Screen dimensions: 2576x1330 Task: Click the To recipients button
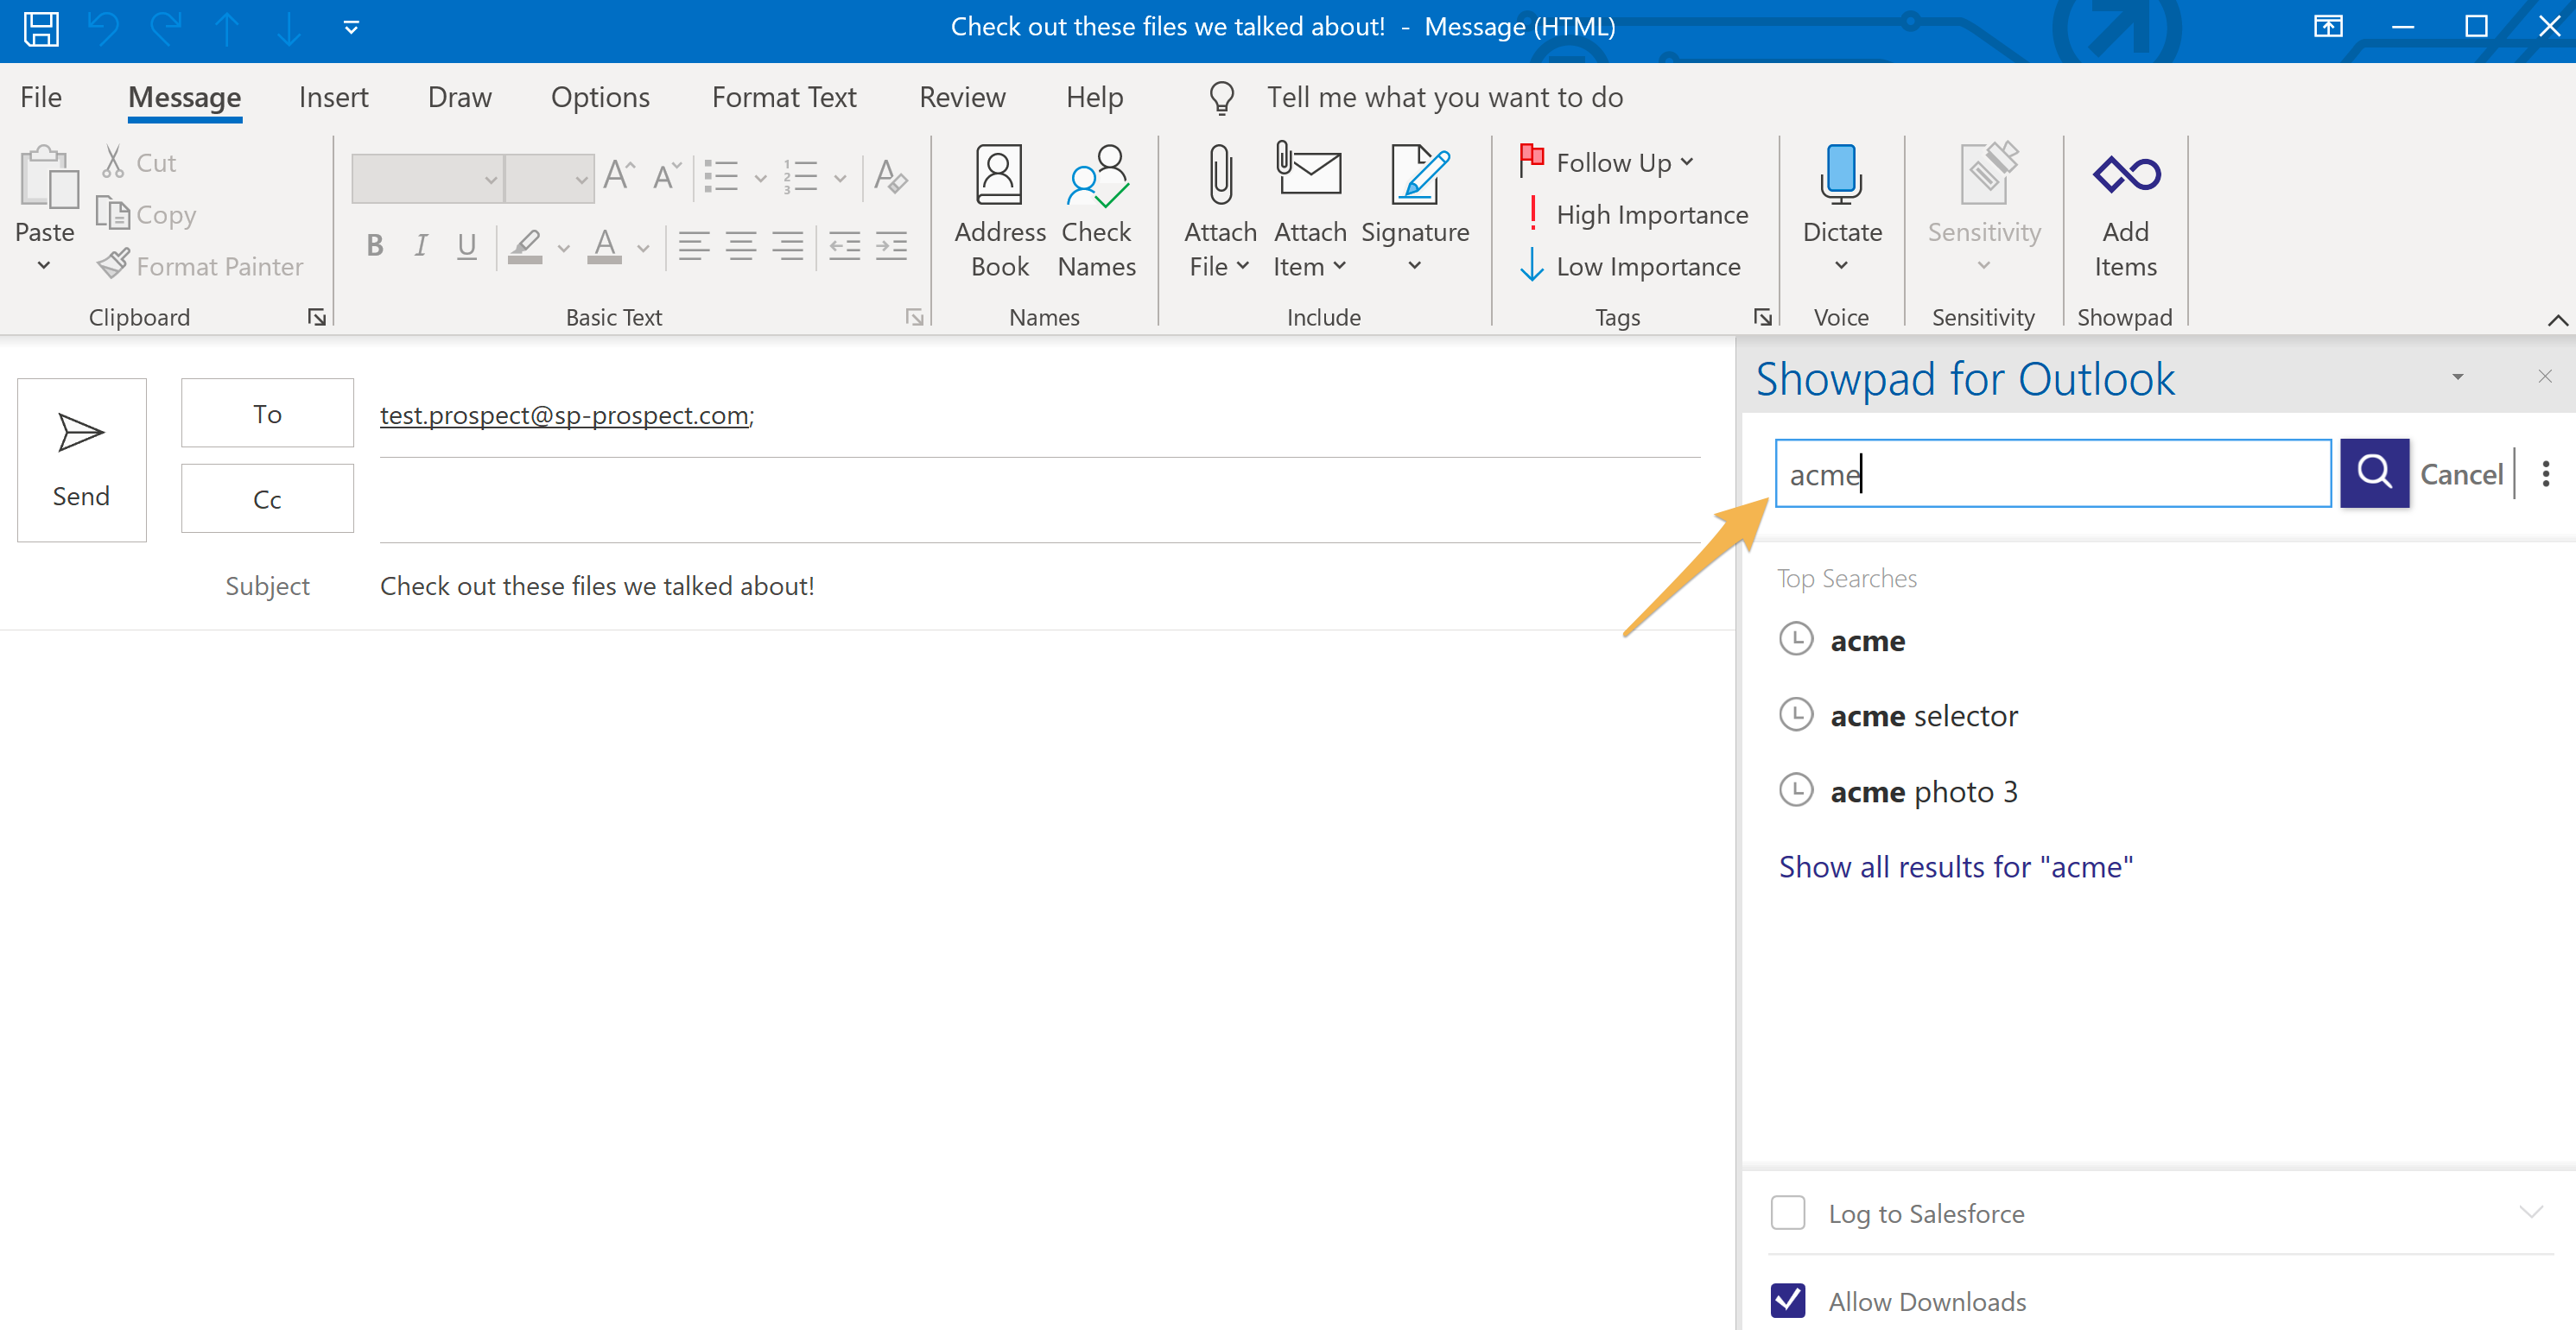267,413
